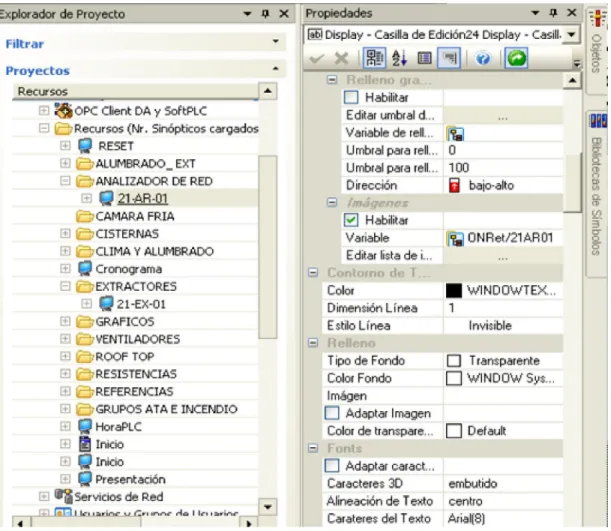
Task: Click the Presentación screen icon
Action: (x=85, y=479)
